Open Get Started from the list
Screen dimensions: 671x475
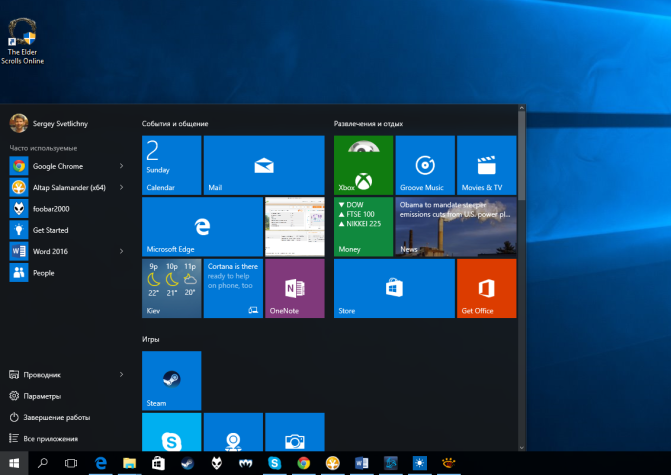coord(68,230)
